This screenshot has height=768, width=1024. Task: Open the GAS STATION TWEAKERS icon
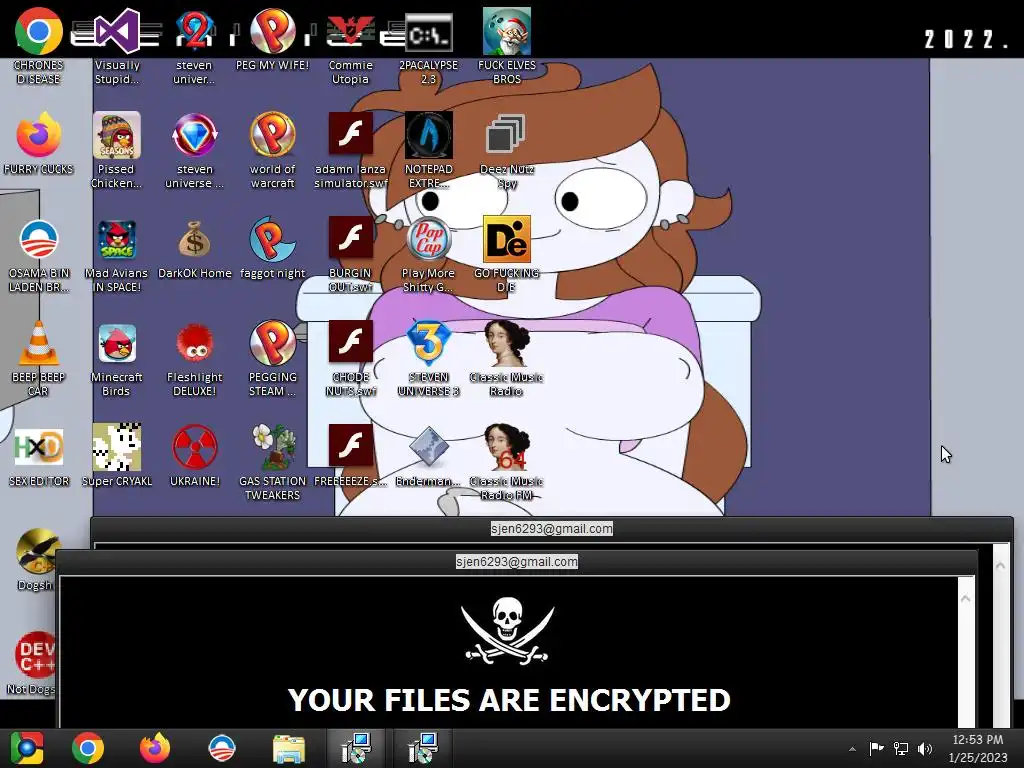pos(272,447)
